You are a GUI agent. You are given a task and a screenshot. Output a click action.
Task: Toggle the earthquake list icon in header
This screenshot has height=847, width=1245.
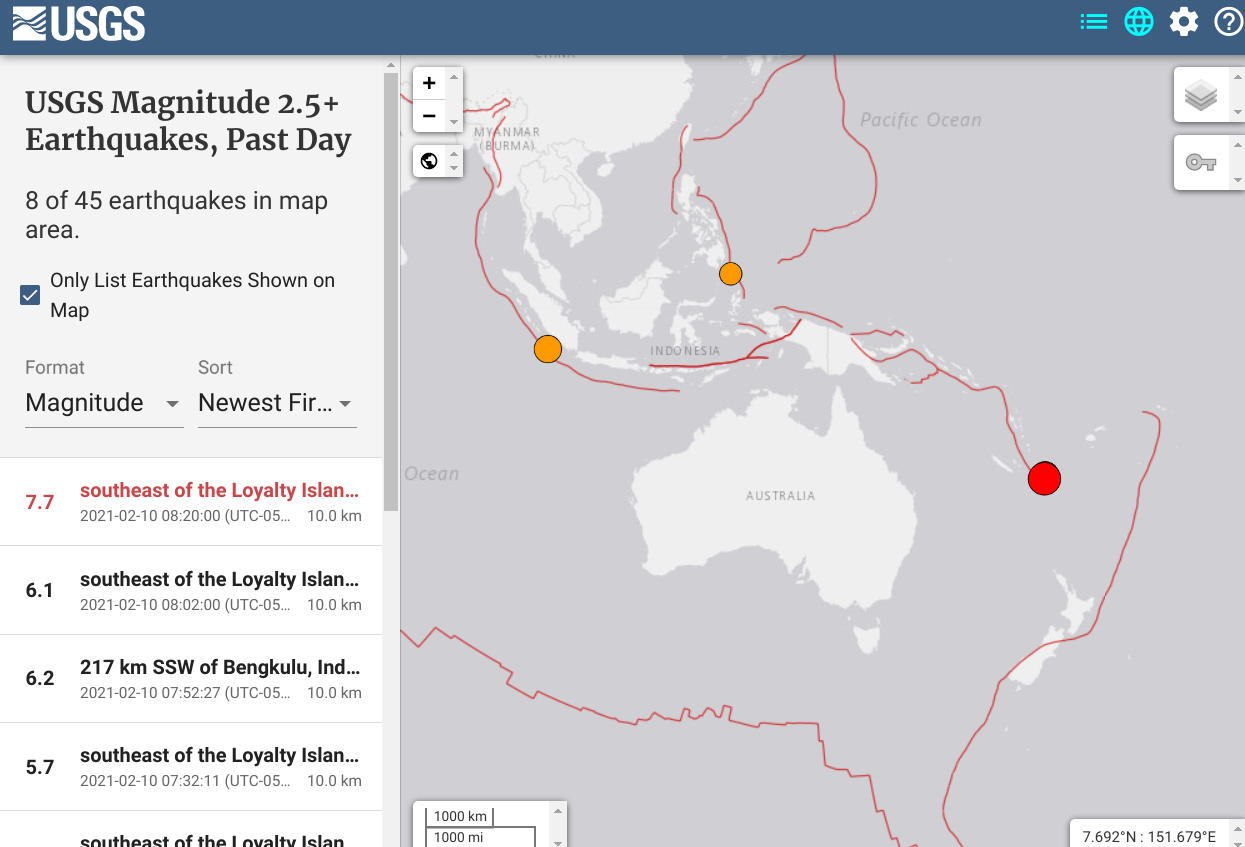point(1094,22)
